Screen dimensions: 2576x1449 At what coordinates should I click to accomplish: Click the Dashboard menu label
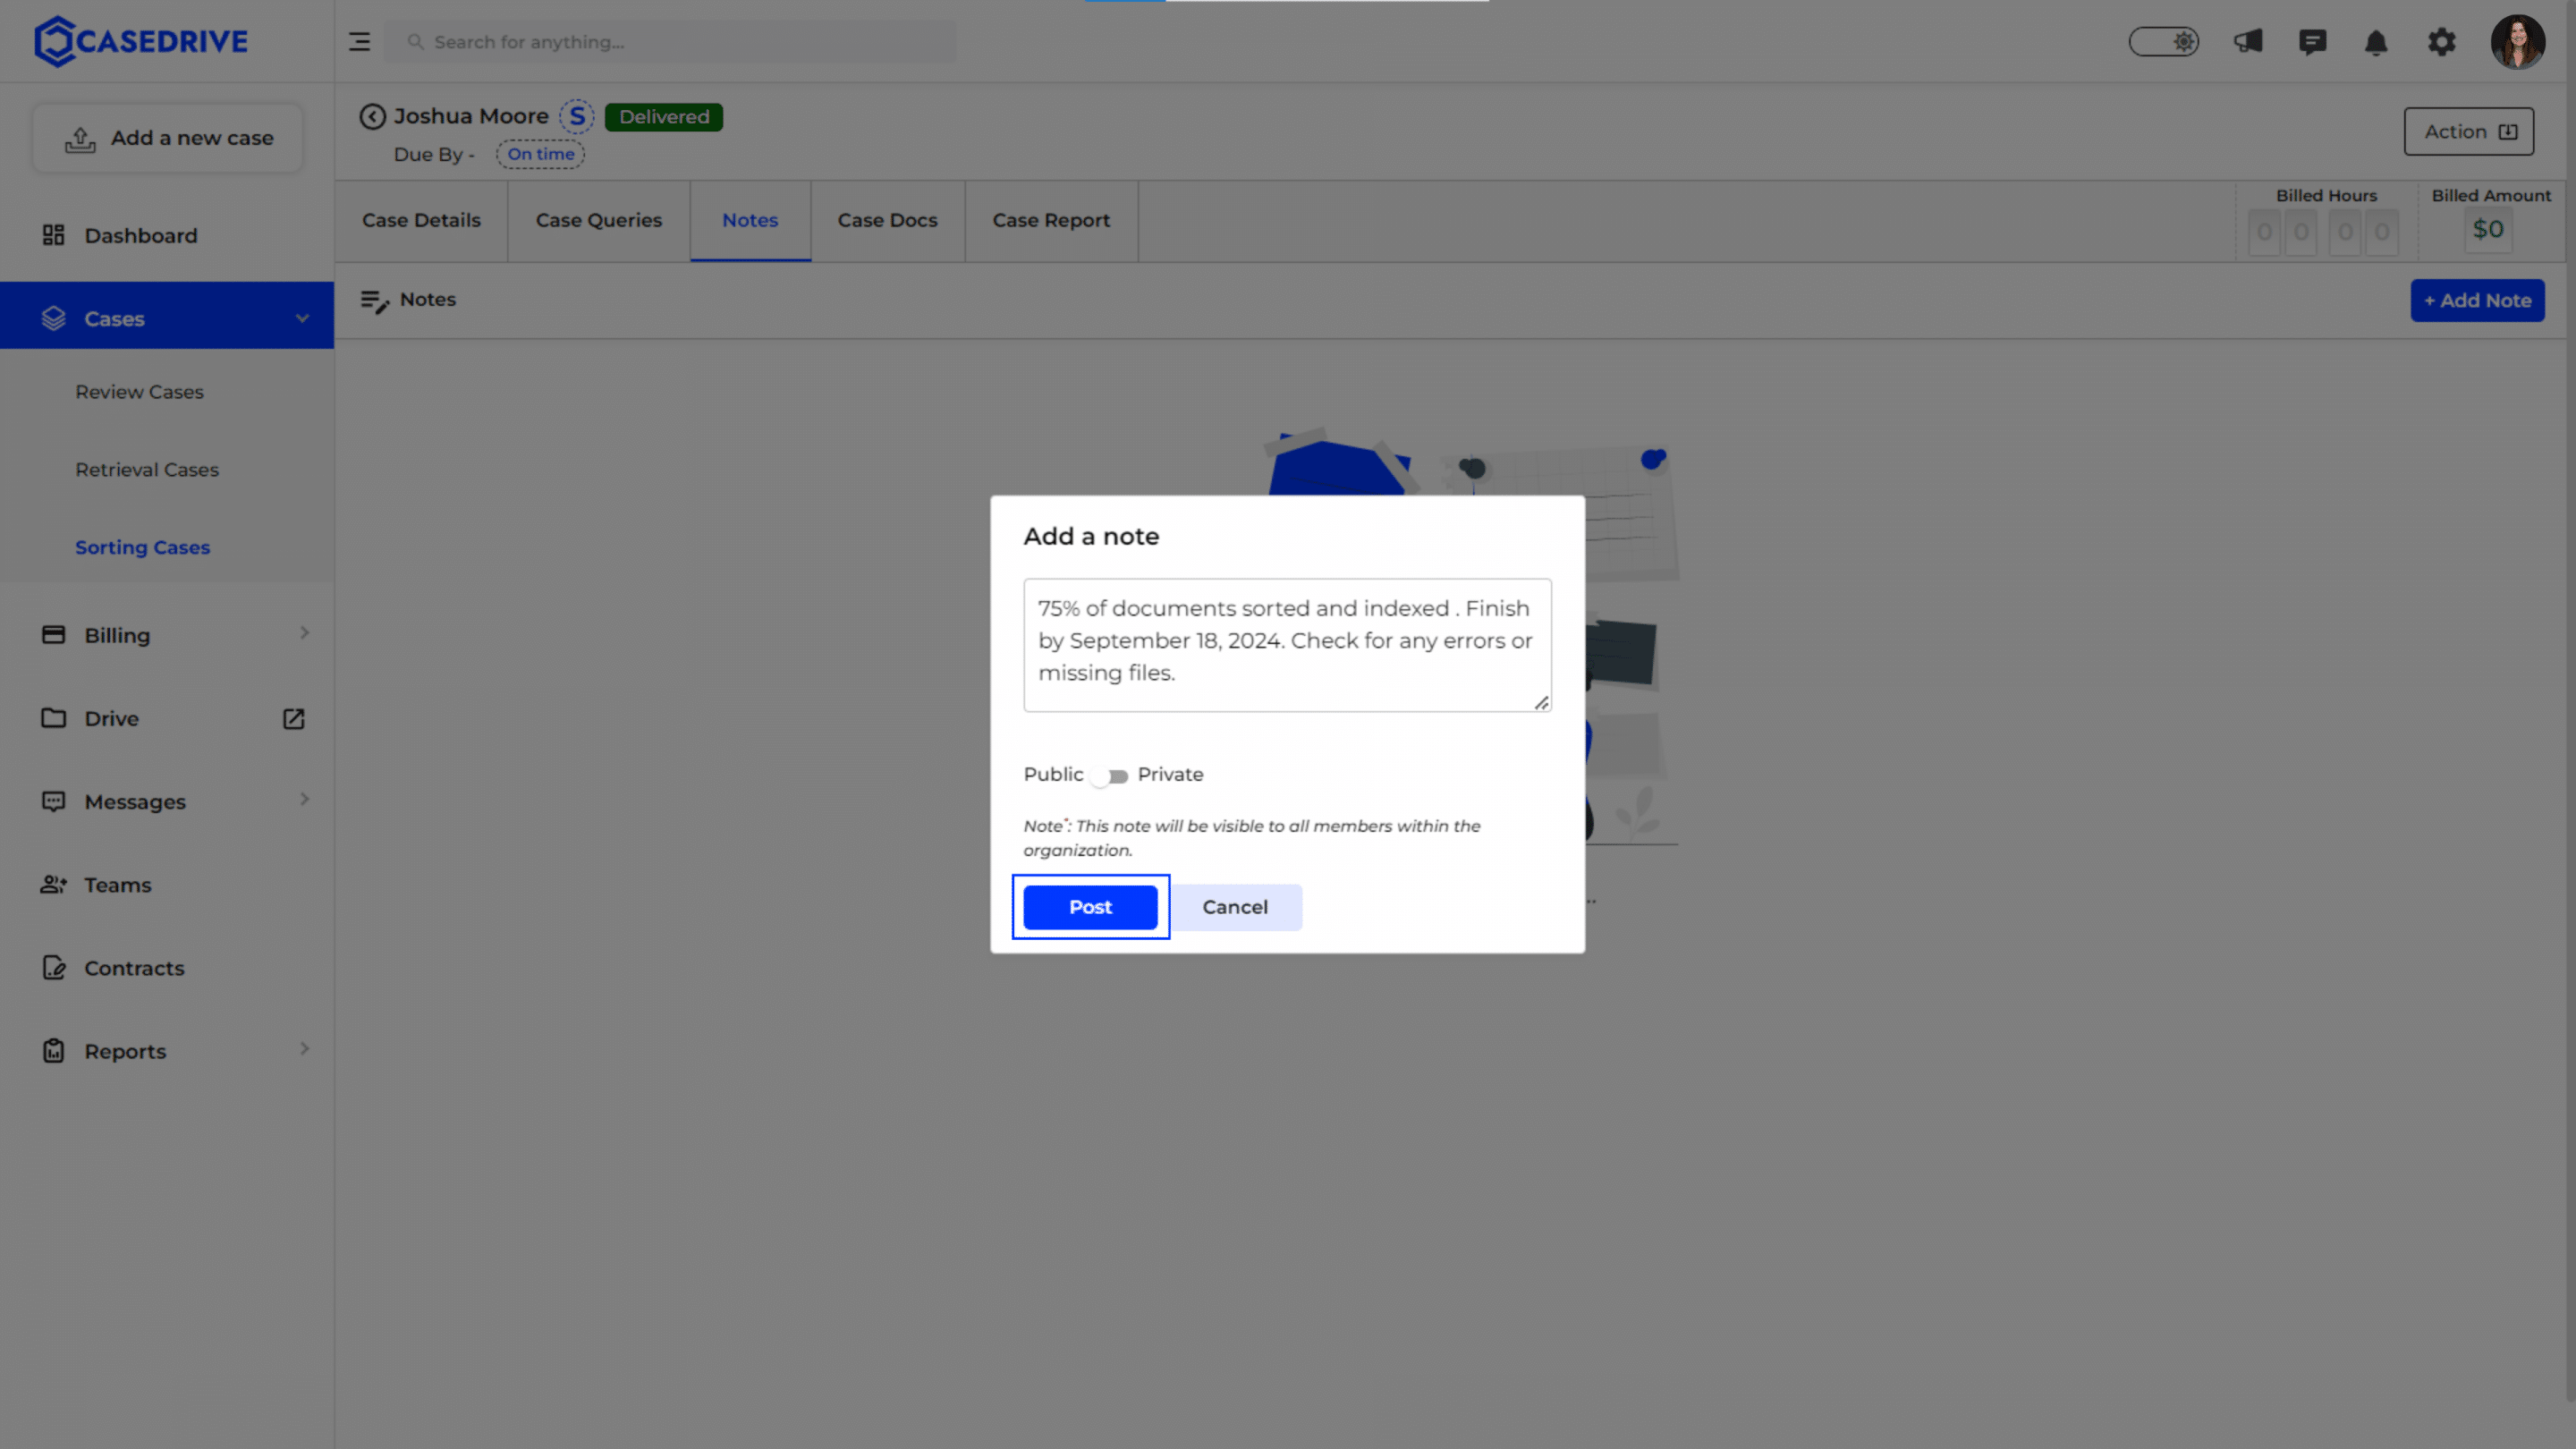click(141, 236)
